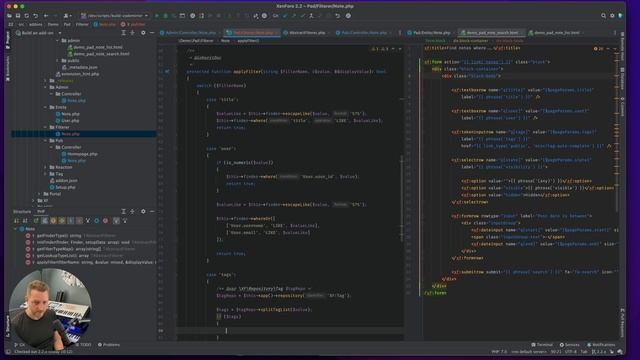Toggle the red circle filter in Structure toolbar
Image resolution: width=640 pixels, height=360 pixels.
click(105, 221)
